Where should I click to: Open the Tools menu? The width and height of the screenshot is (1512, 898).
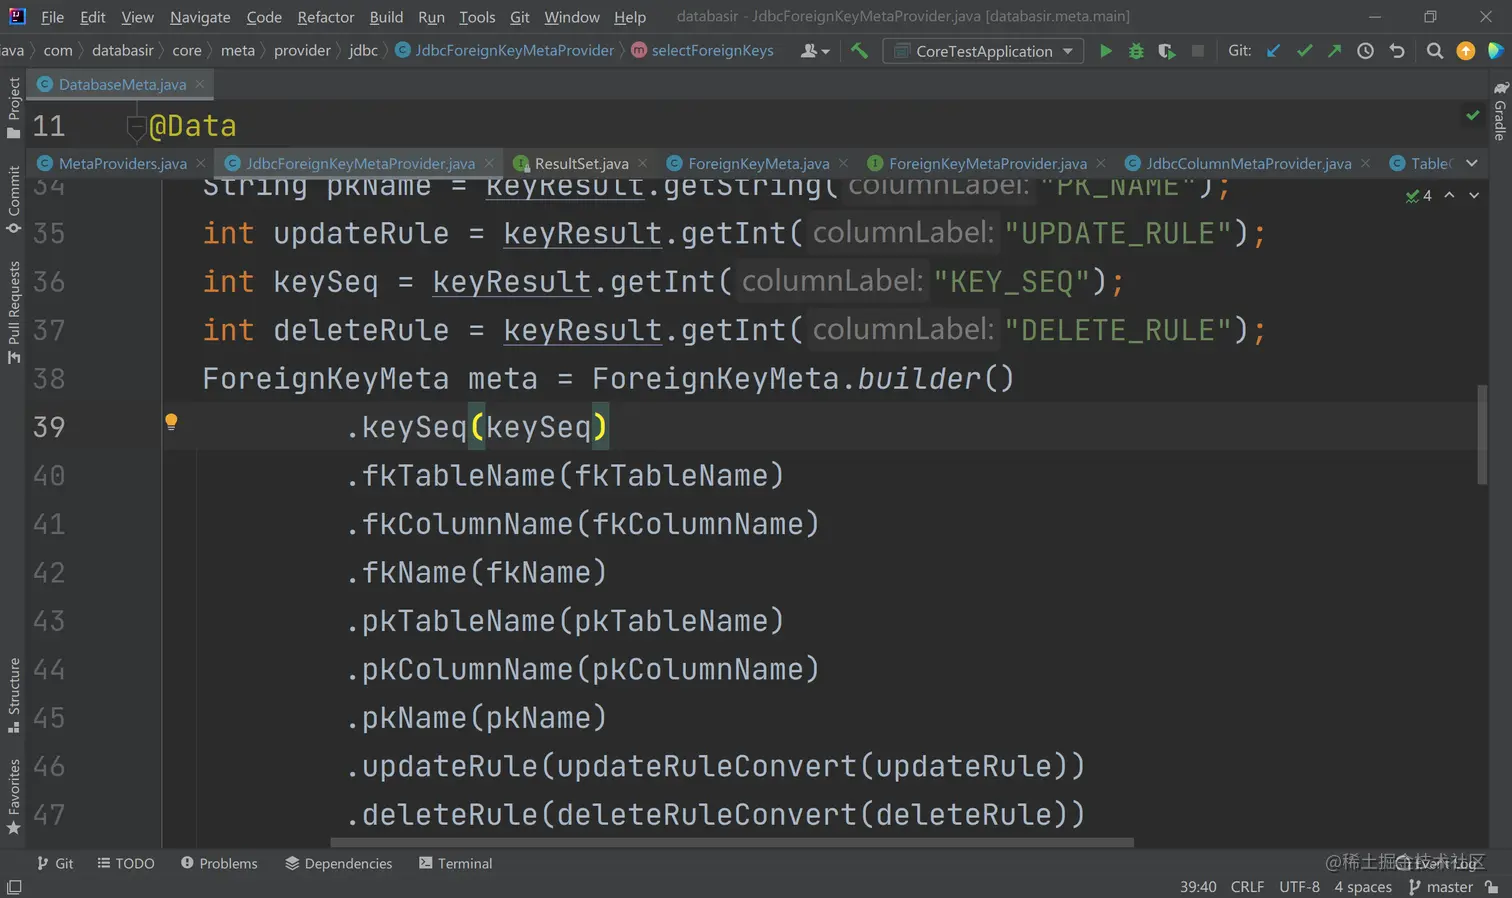point(477,17)
